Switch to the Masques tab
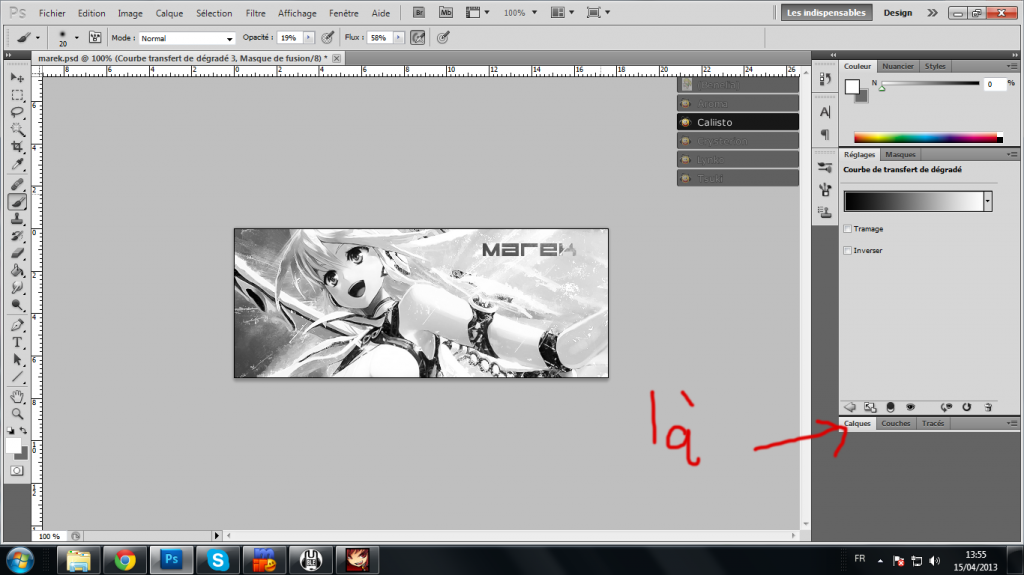This screenshot has width=1024, height=575. click(900, 154)
